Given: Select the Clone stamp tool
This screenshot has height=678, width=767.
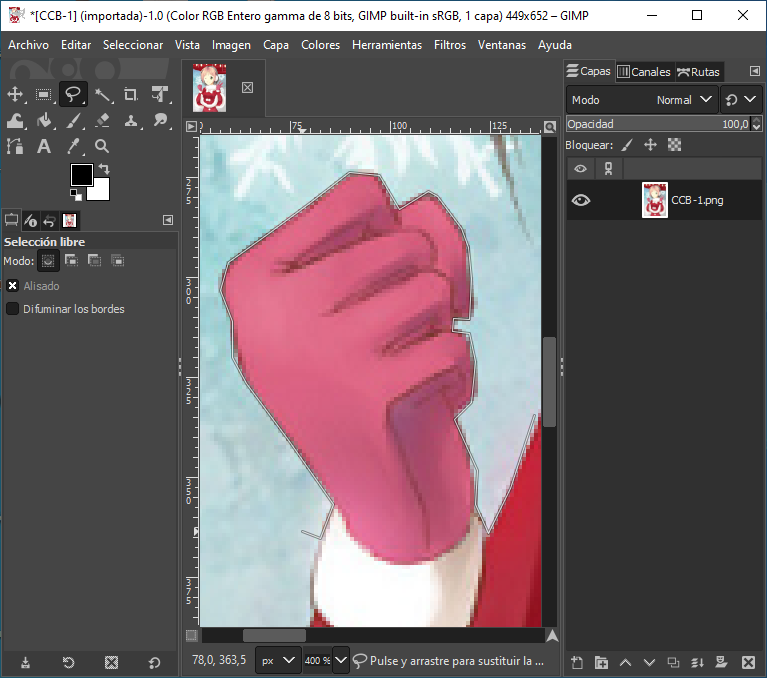Looking at the screenshot, I should point(131,120).
